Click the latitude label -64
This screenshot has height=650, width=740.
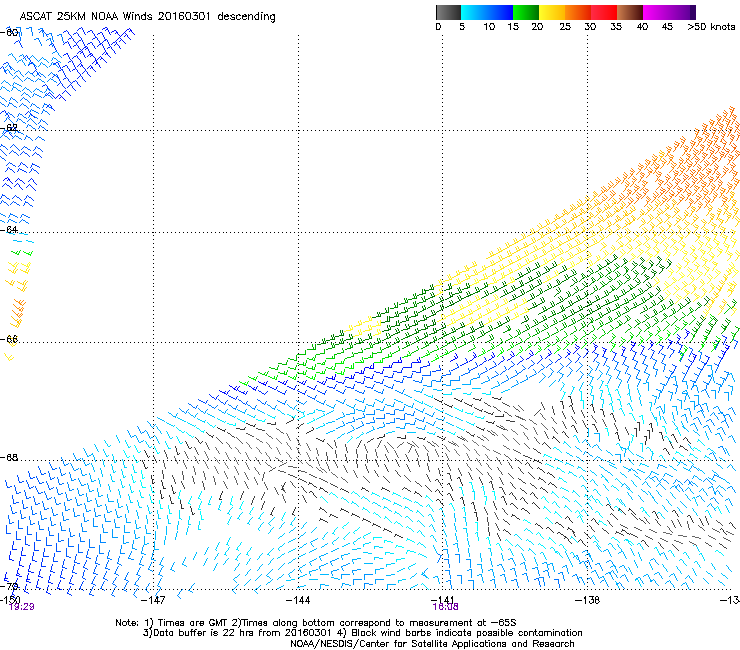[x=9, y=230]
